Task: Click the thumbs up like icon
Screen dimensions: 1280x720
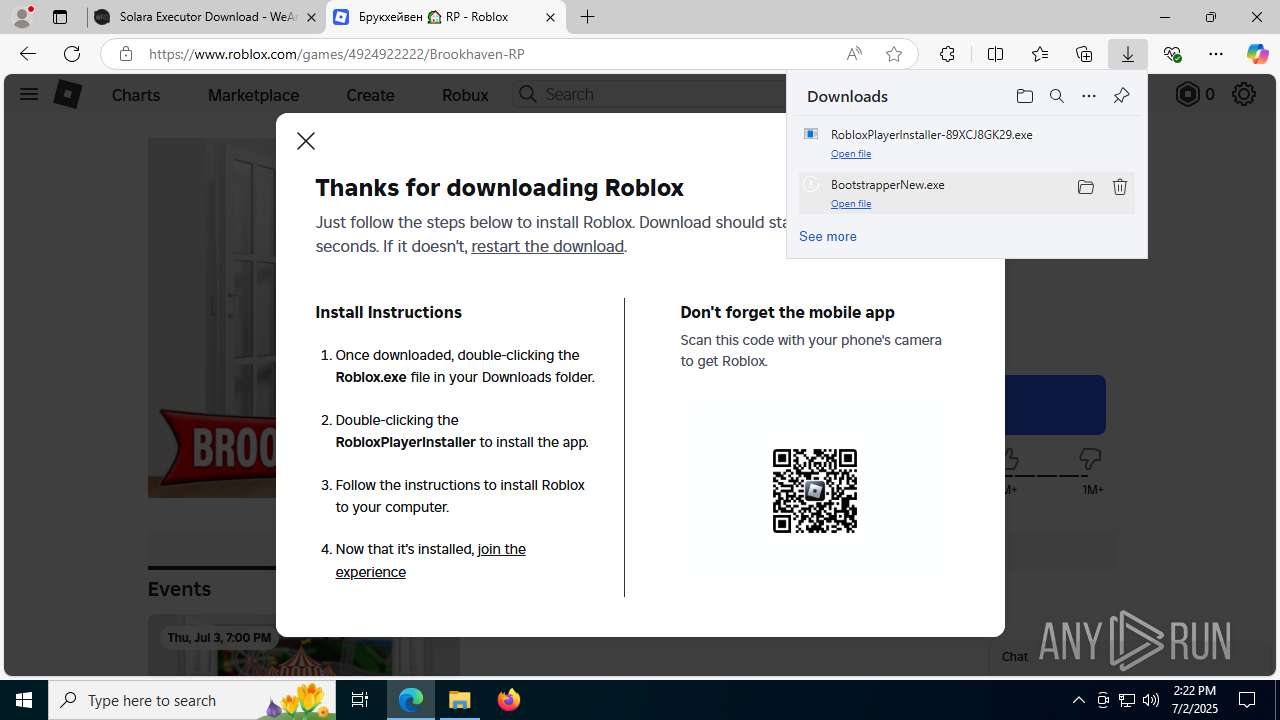Action: click(x=1008, y=459)
